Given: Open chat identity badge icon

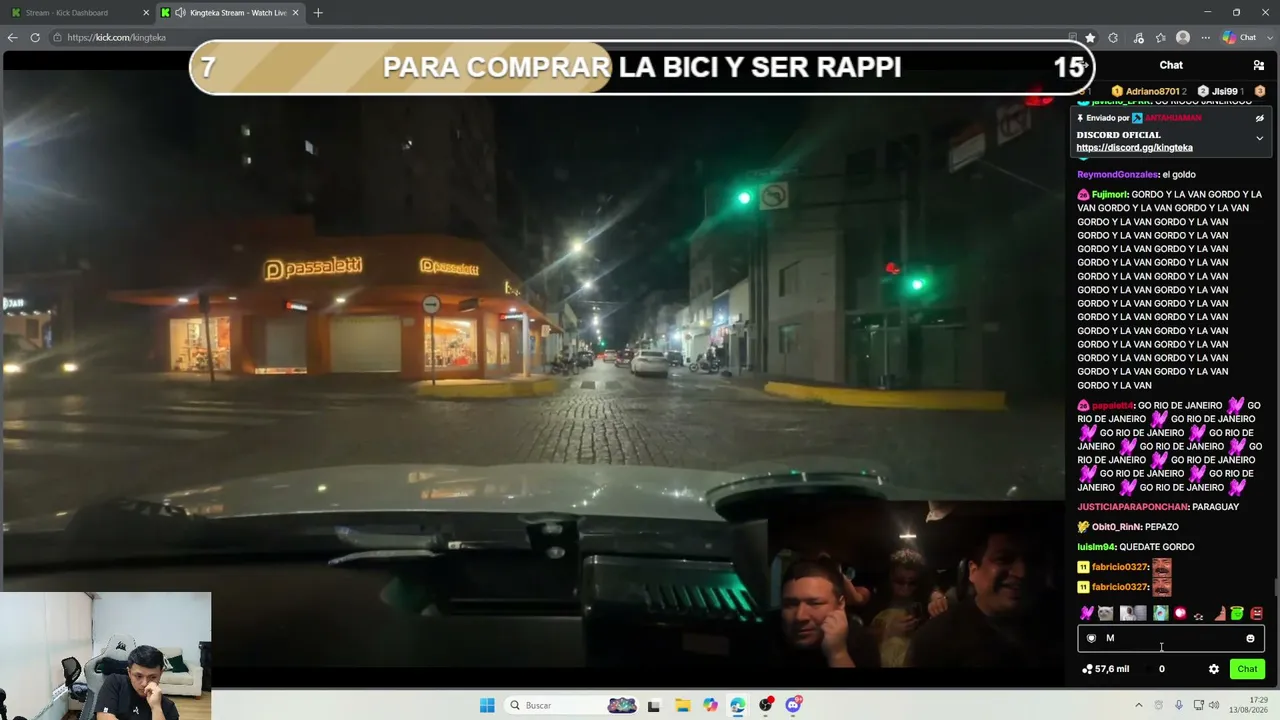Looking at the screenshot, I should tap(1091, 638).
